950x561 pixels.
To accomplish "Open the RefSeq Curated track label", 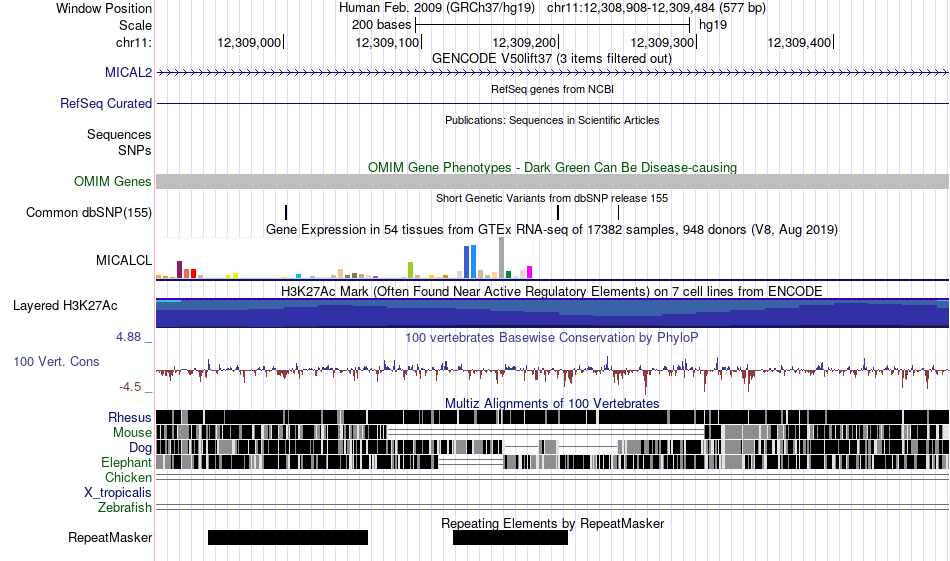I will click(x=105, y=104).
